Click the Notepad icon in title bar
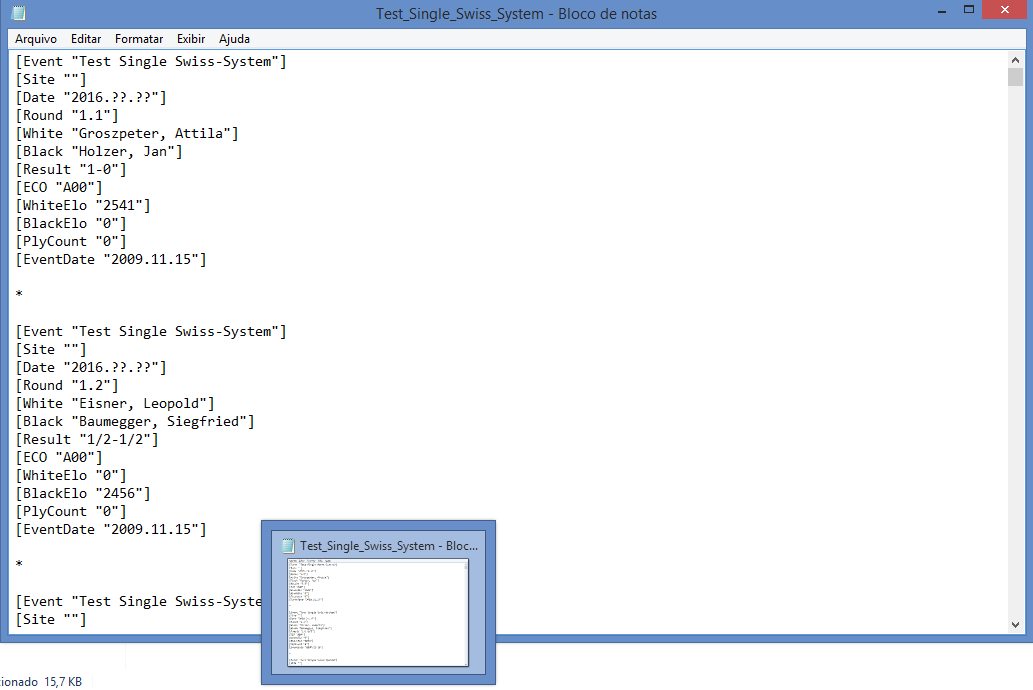 (x=18, y=14)
